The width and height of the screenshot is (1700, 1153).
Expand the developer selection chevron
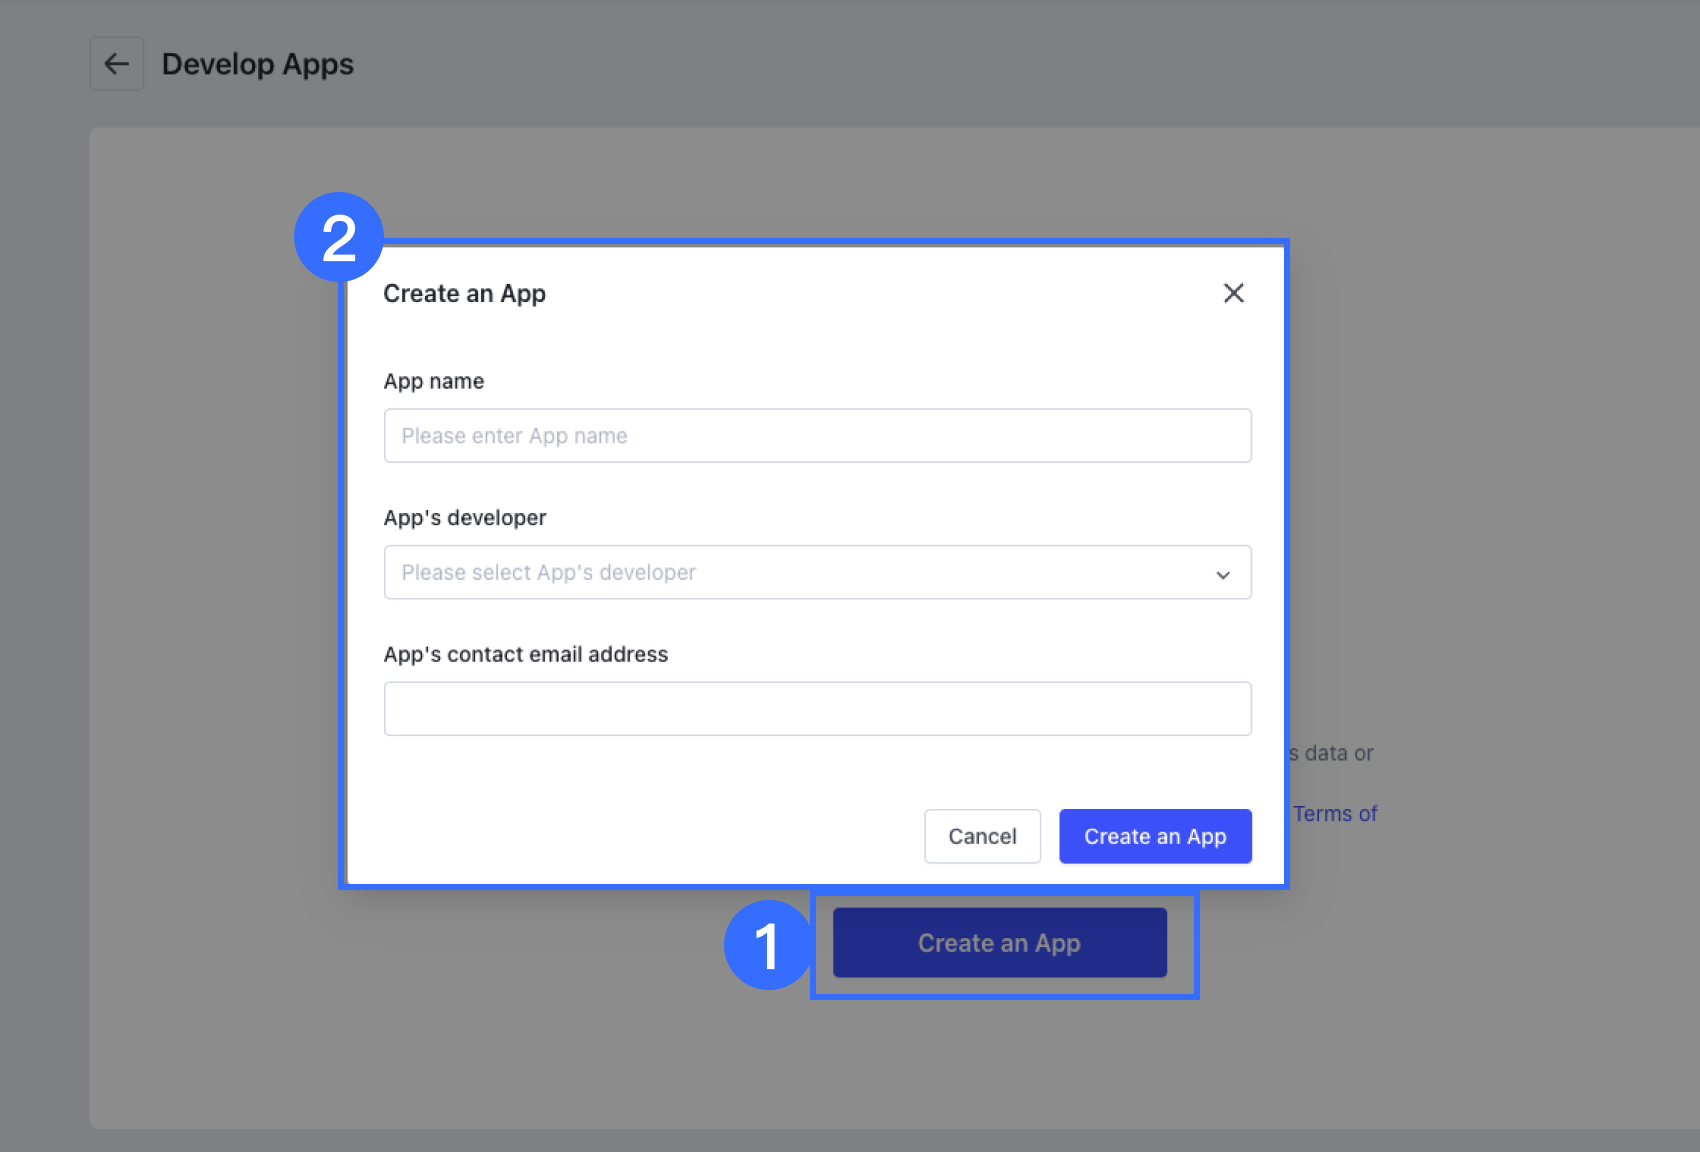click(x=1222, y=575)
